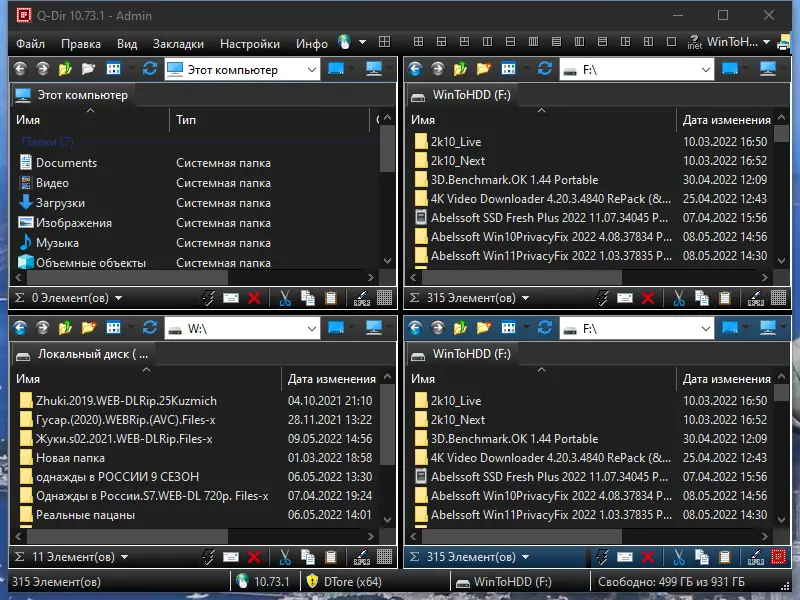Select Новая папка in W:\ pane
The image size is (800, 600).
pyautogui.click(x=70, y=458)
